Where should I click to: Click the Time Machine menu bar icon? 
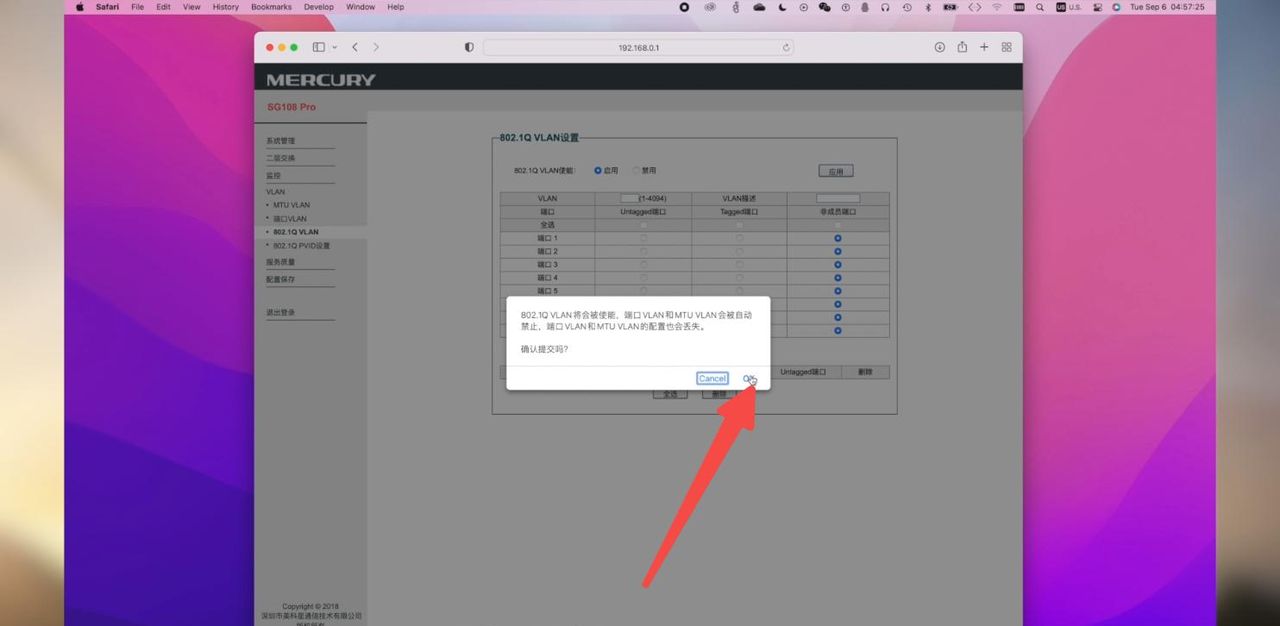pos(907,7)
